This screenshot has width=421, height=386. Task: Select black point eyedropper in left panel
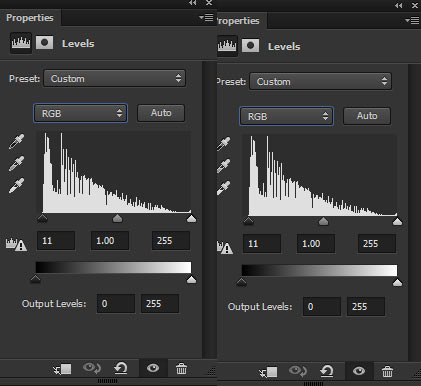point(16,141)
